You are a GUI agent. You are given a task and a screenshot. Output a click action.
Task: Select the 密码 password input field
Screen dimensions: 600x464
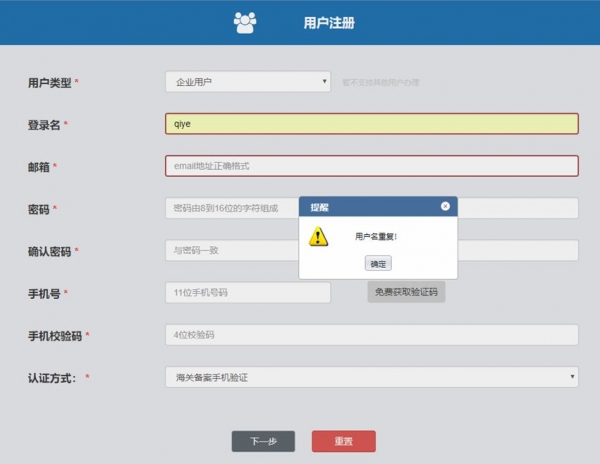230,208
